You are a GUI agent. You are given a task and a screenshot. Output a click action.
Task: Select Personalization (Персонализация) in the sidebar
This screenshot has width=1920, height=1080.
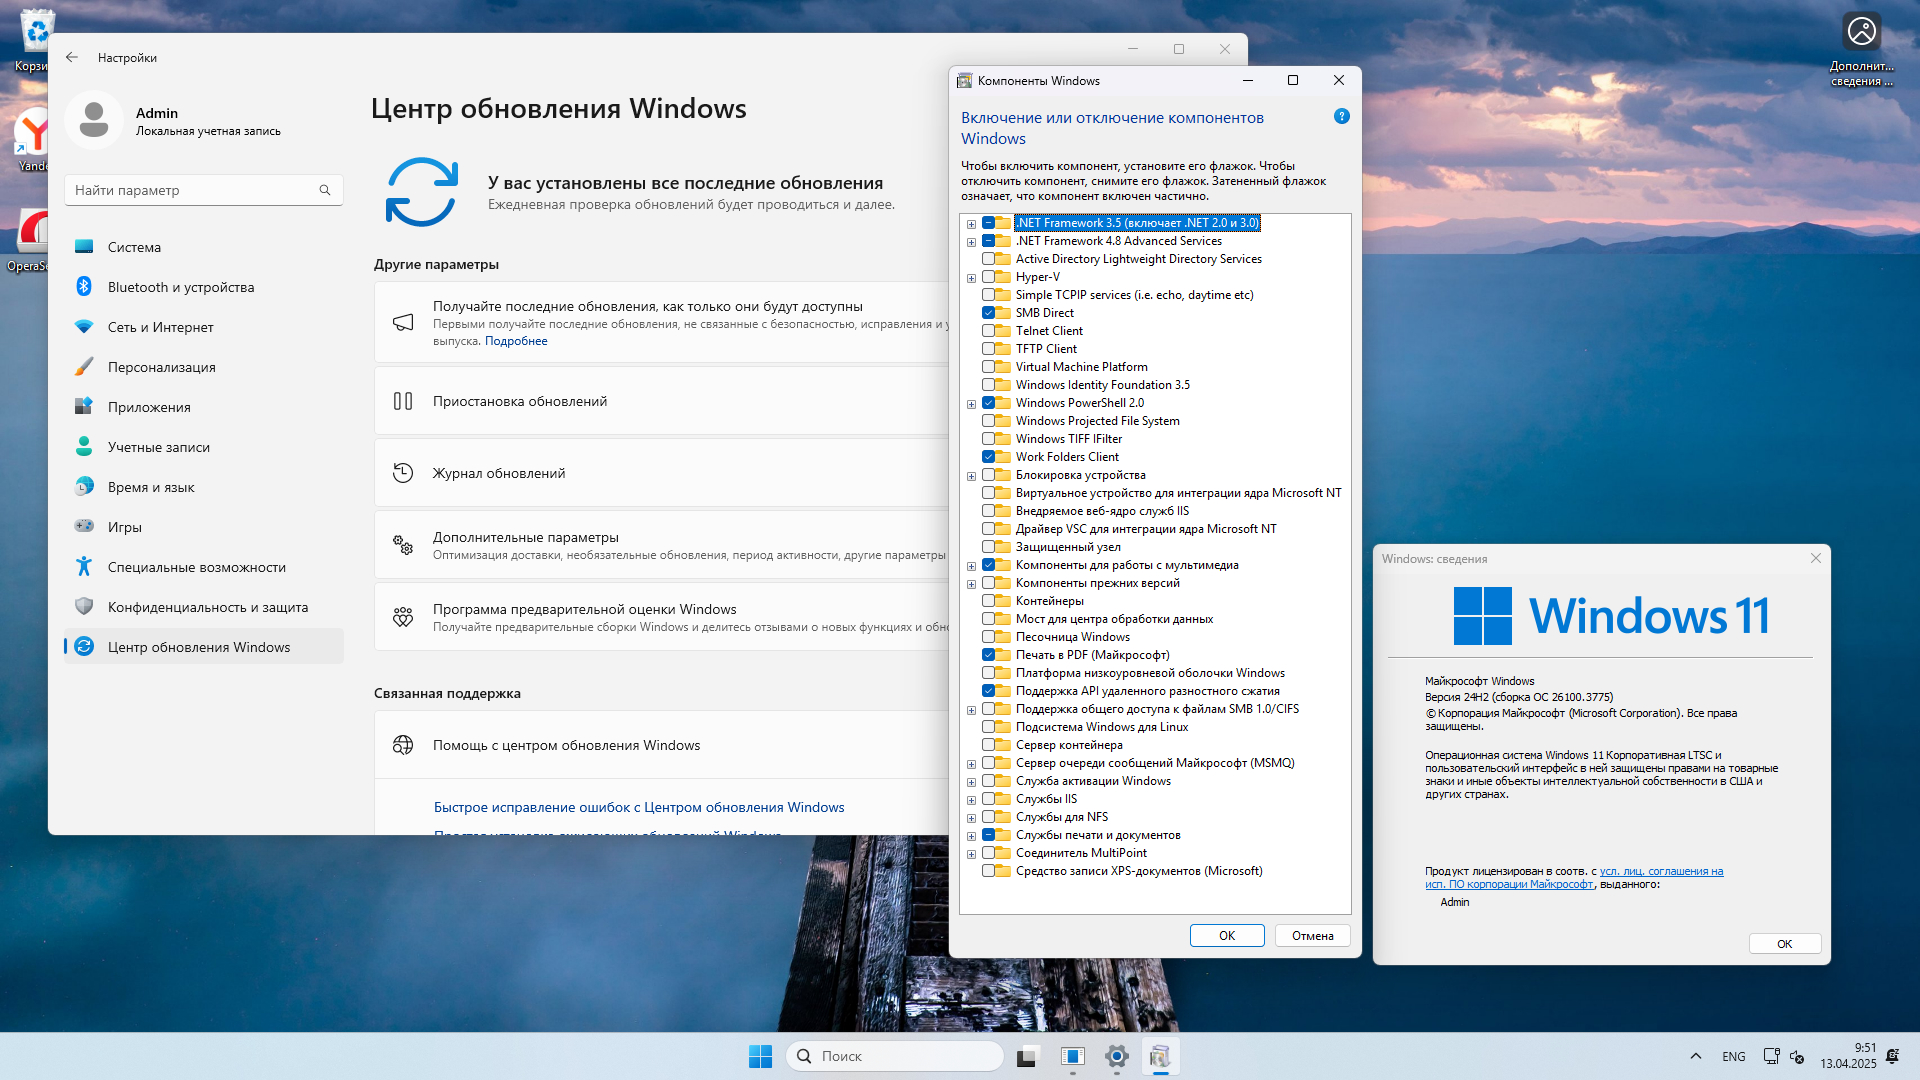161,367
